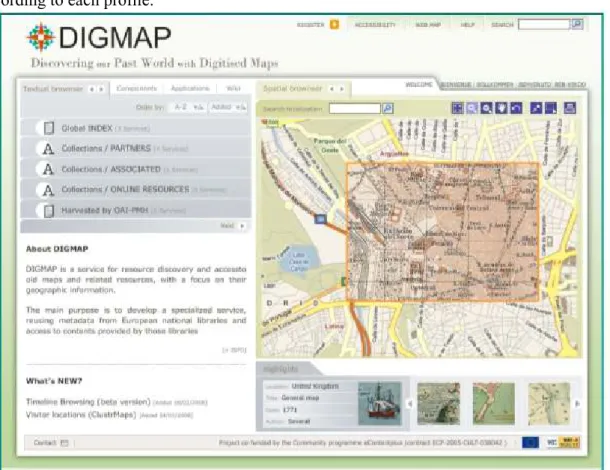Show previous highlights with left arrow
Viewport: 610px width, 470px height.
point(409,404)
